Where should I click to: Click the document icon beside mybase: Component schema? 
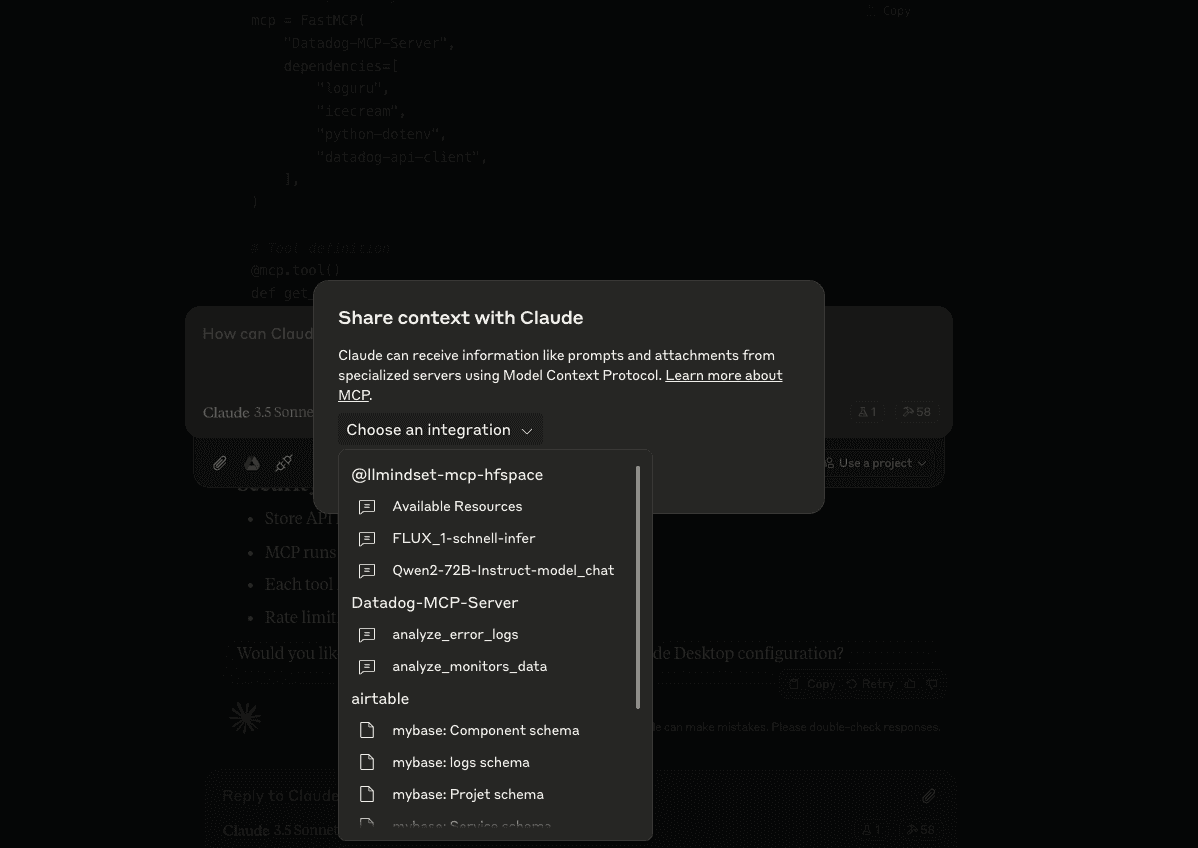coord(367,730)
